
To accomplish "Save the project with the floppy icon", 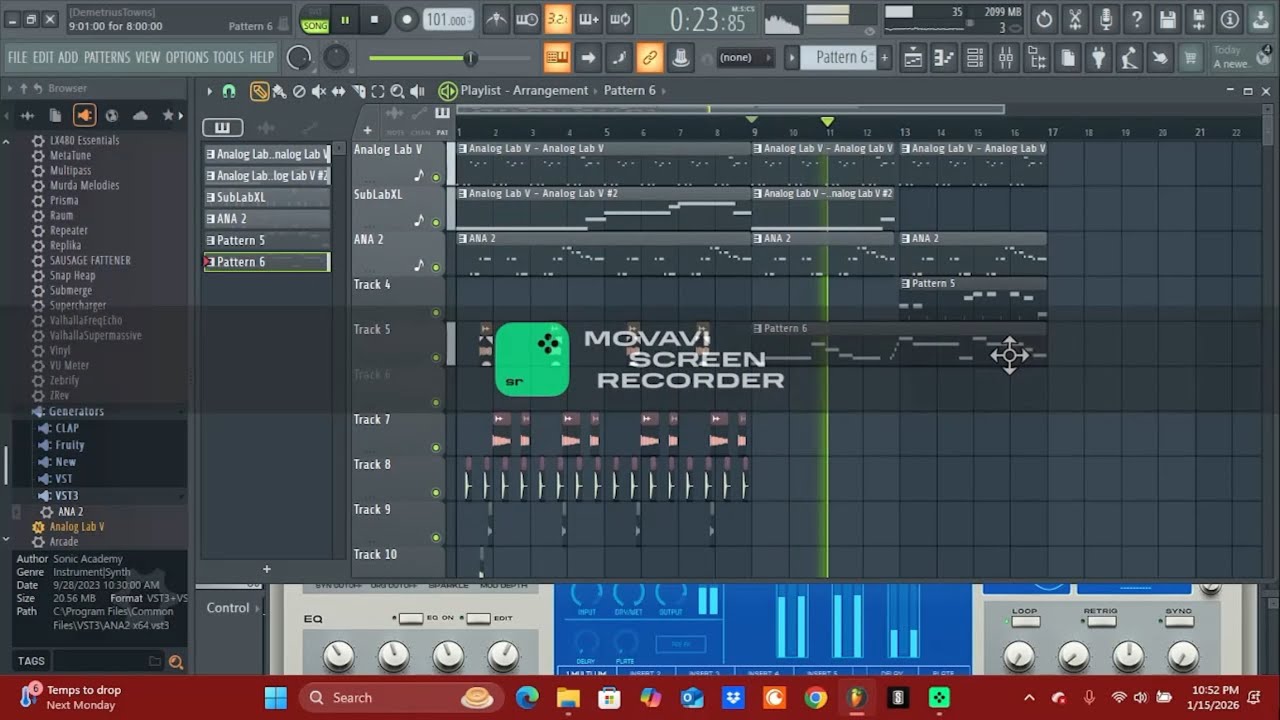I will [x=1168, y=19].
